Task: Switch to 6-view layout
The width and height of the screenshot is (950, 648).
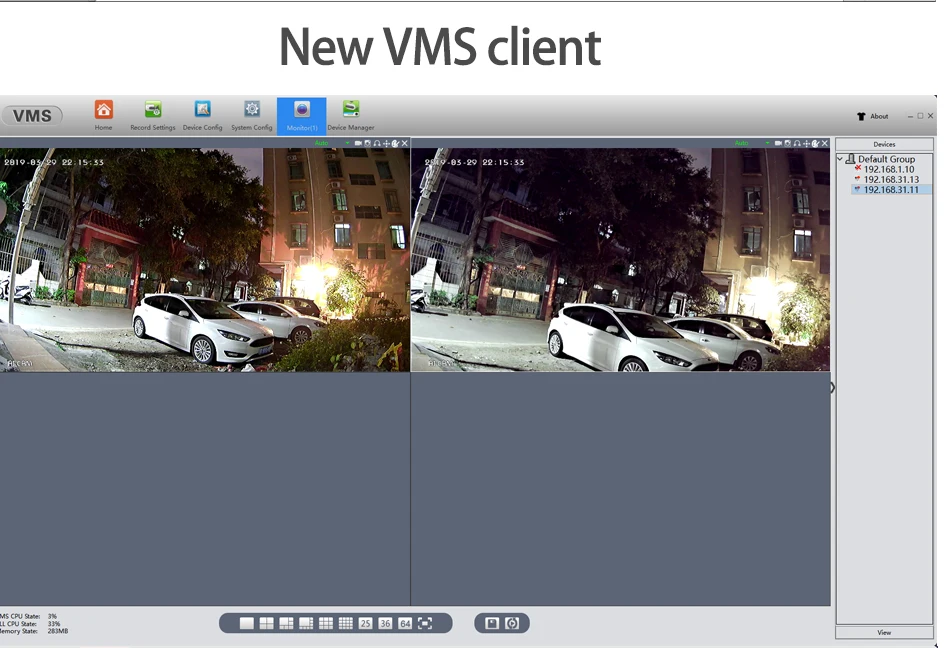Action: pos(287,623)
